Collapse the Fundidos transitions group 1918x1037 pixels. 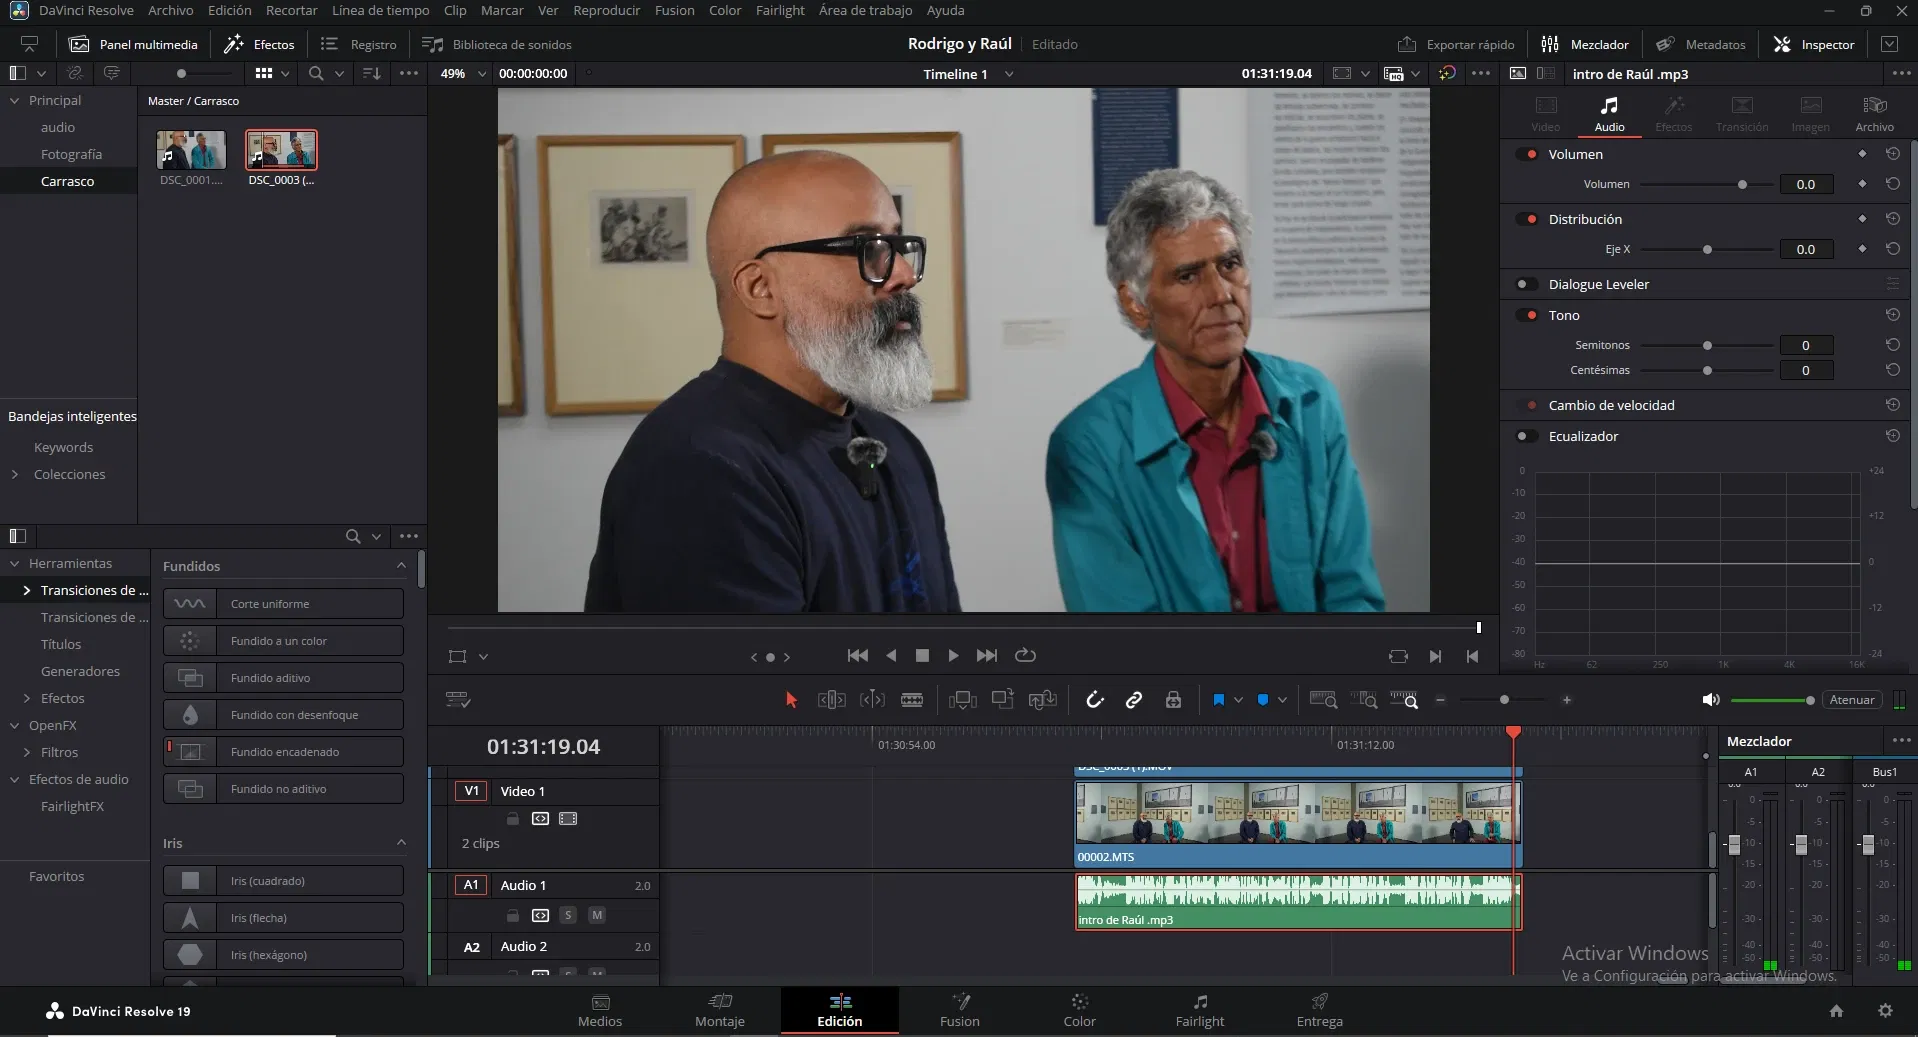tap(401, 566)
